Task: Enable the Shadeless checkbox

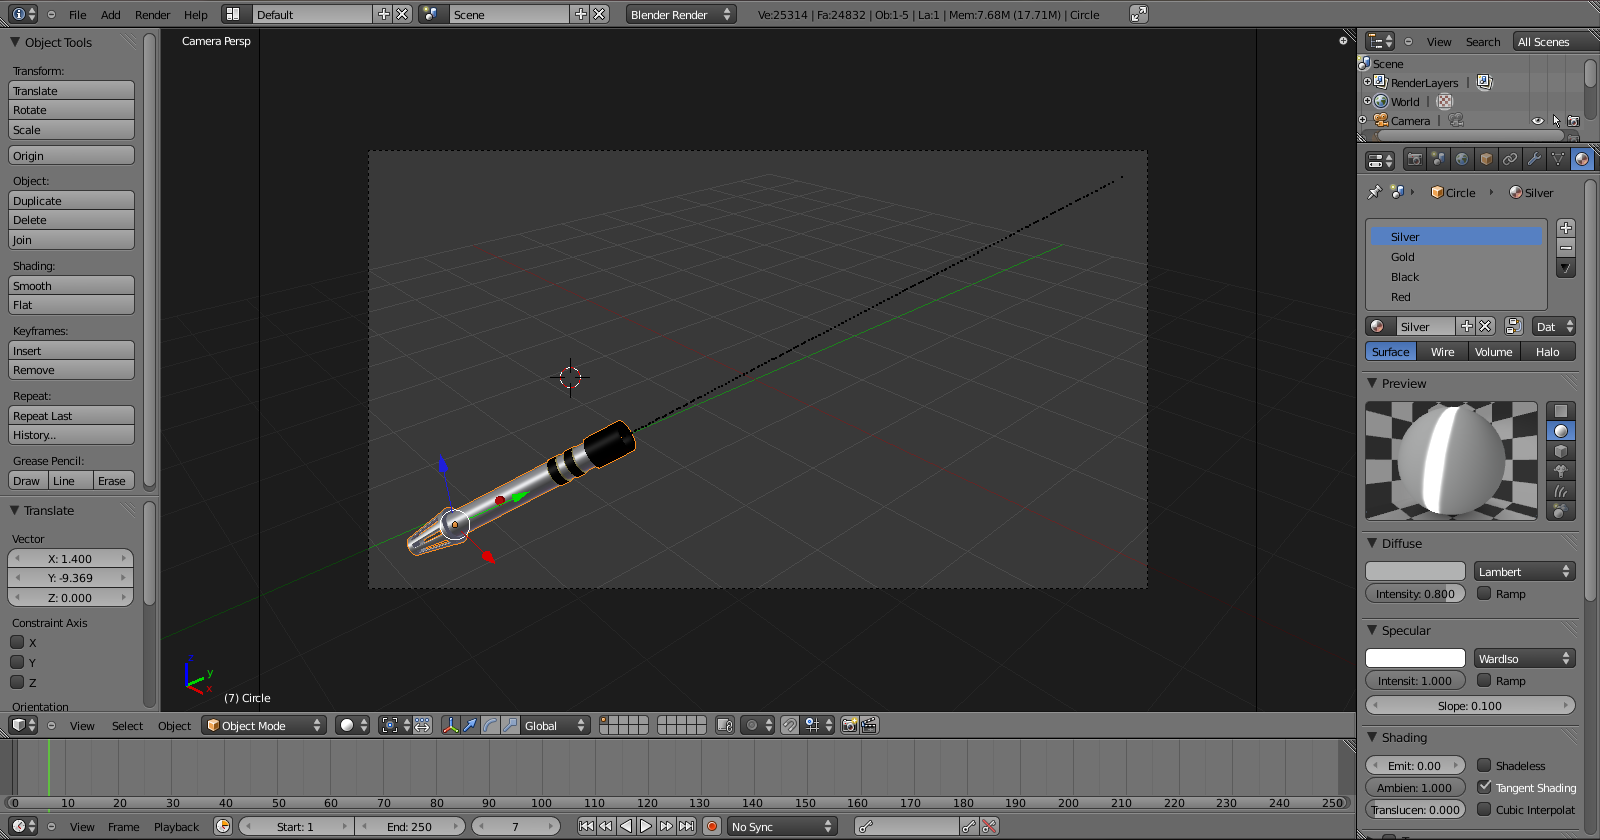Action: (1484, 765)
